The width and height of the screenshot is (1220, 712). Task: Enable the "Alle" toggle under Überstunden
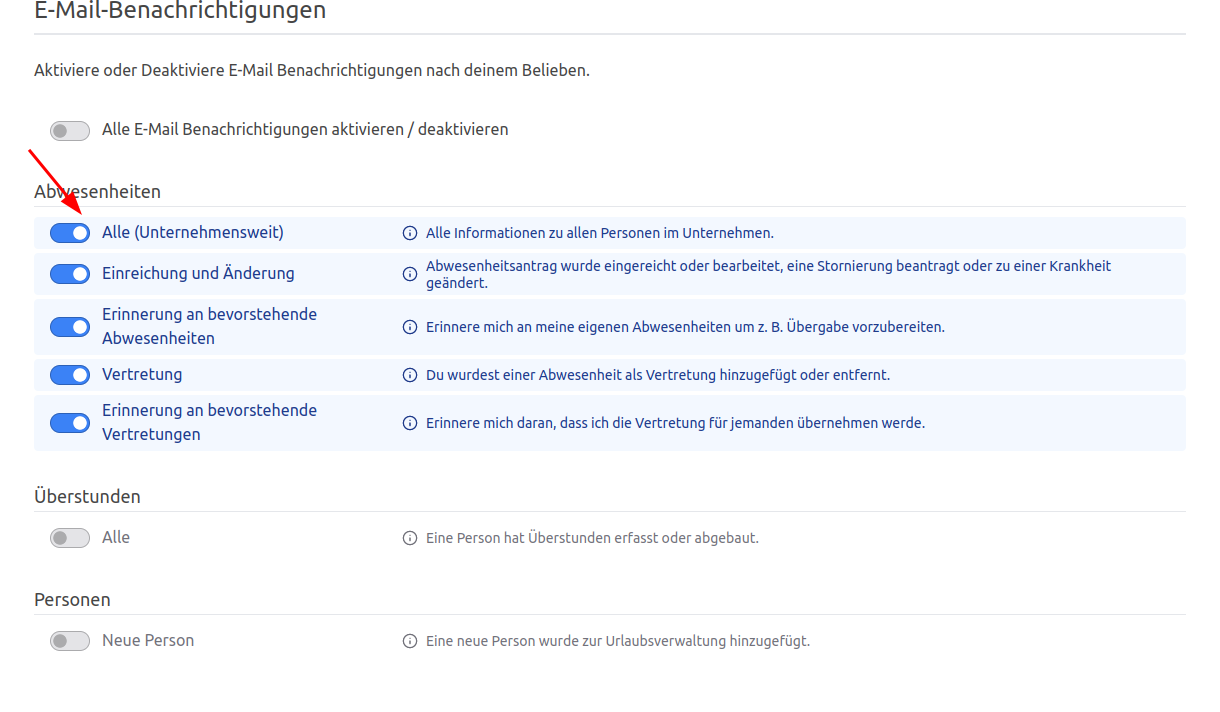(x=69, y=537)
